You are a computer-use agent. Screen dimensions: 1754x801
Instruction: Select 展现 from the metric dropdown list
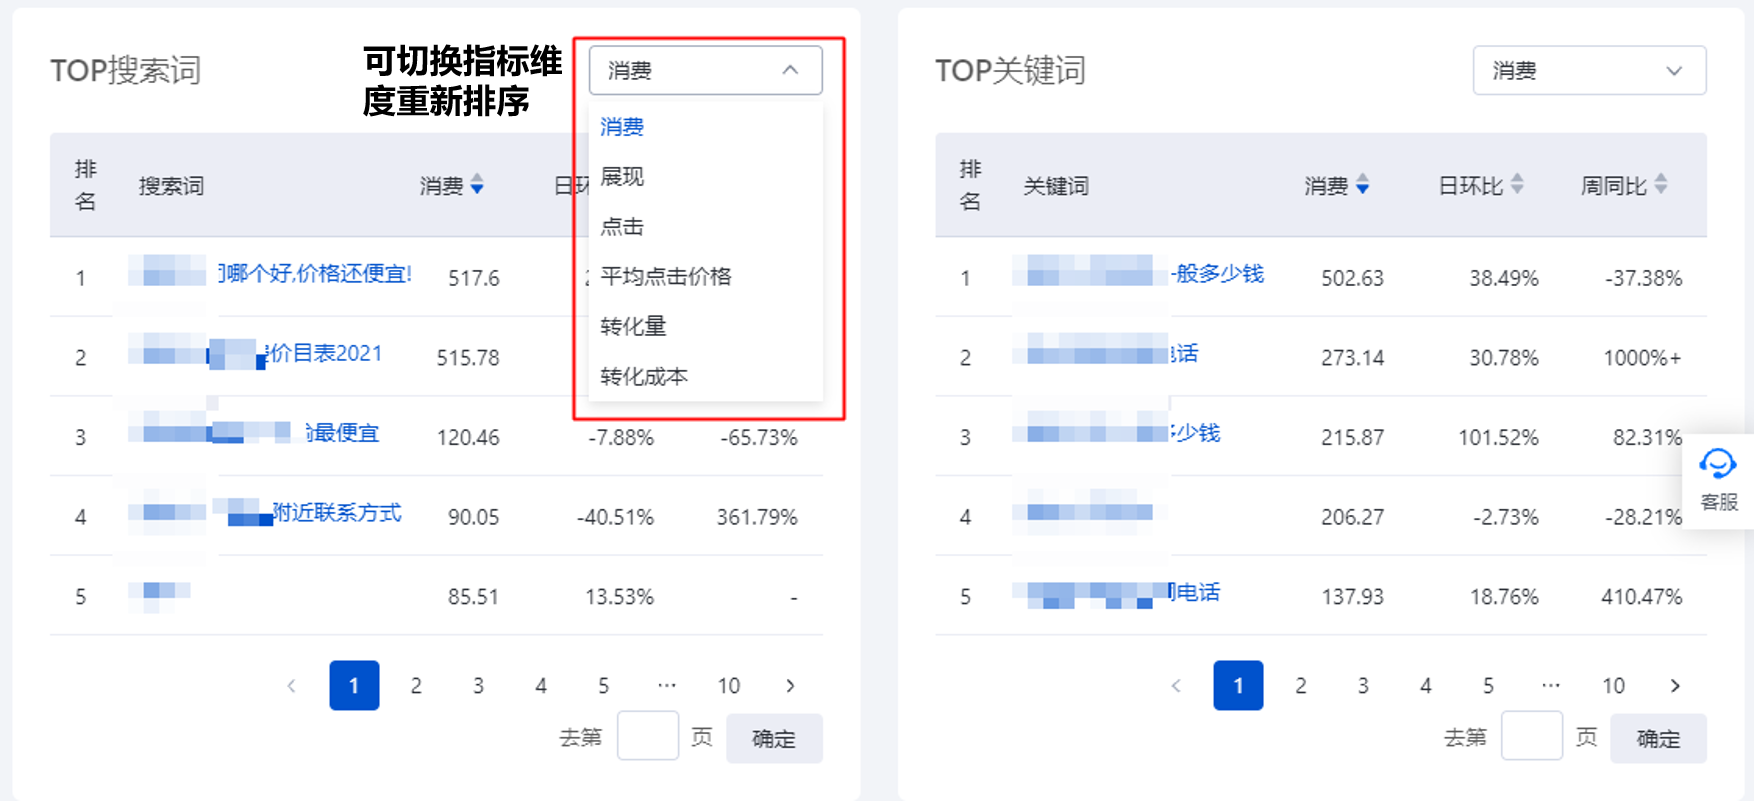[622, 177]
